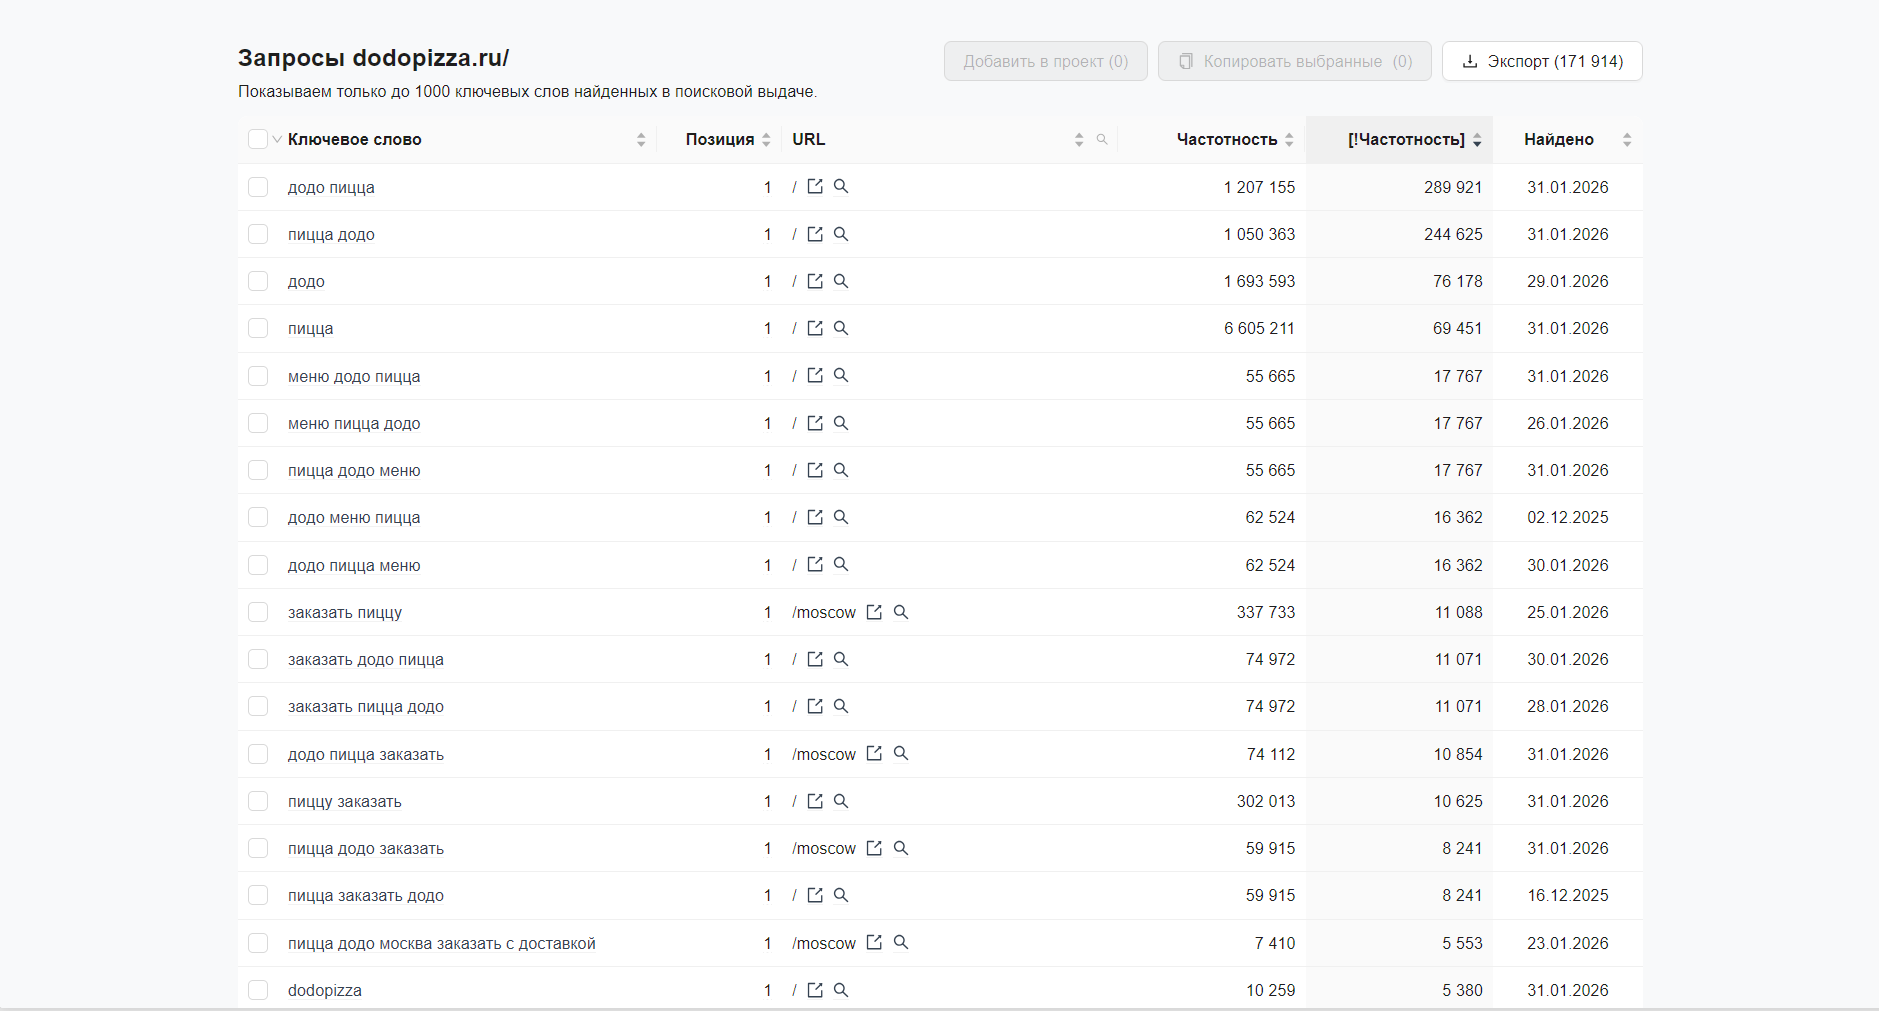Click the 'Частотность' column header
This screenshot has width=1879, height=1011.
pyautogui.click(x=1226, y=140)
